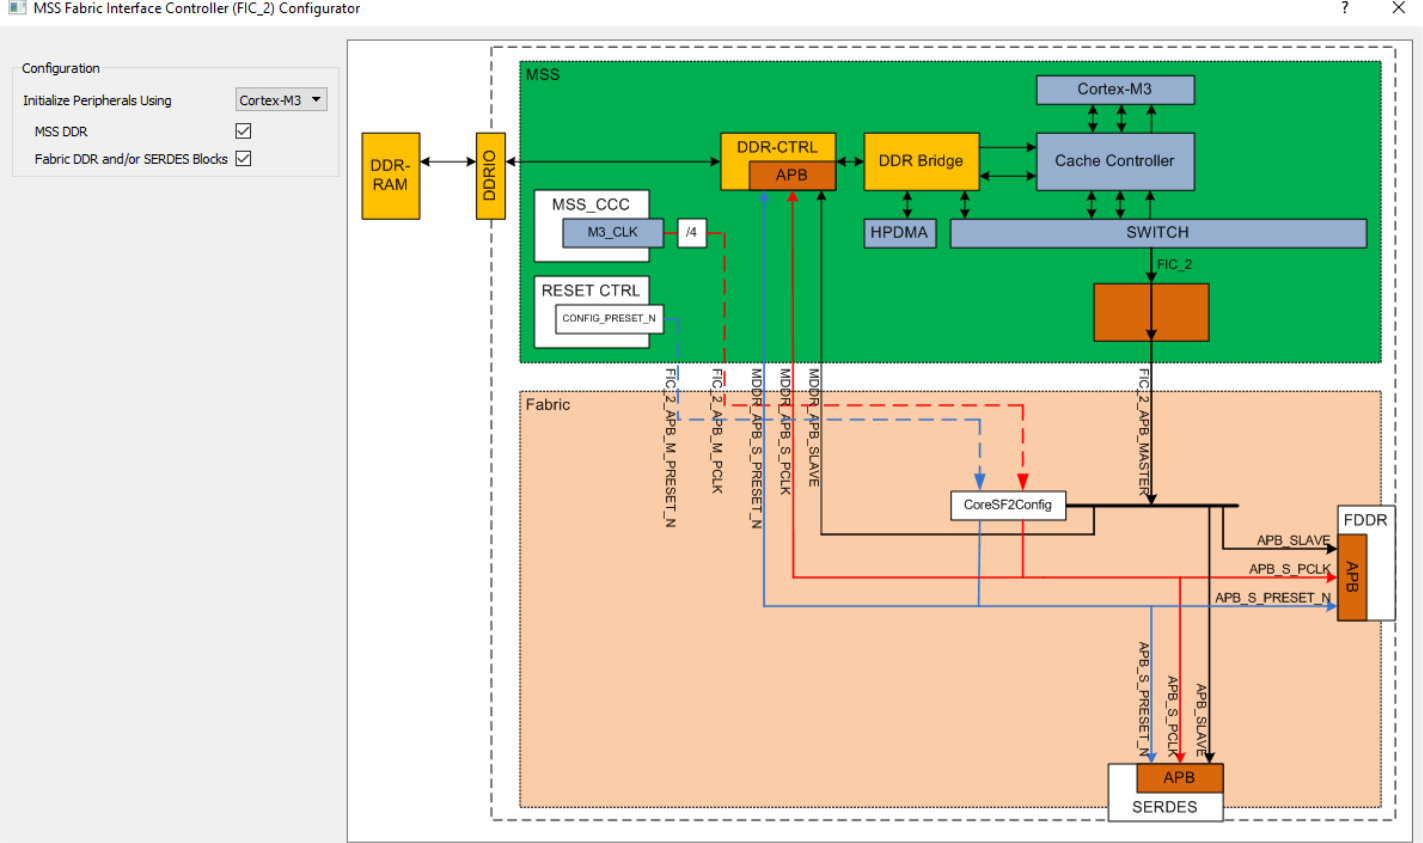Click the CoreSF2Config block in the Fabric
Image resolution: width=1423 pixels, height=843 pixels.
[x=1007, y=505]
